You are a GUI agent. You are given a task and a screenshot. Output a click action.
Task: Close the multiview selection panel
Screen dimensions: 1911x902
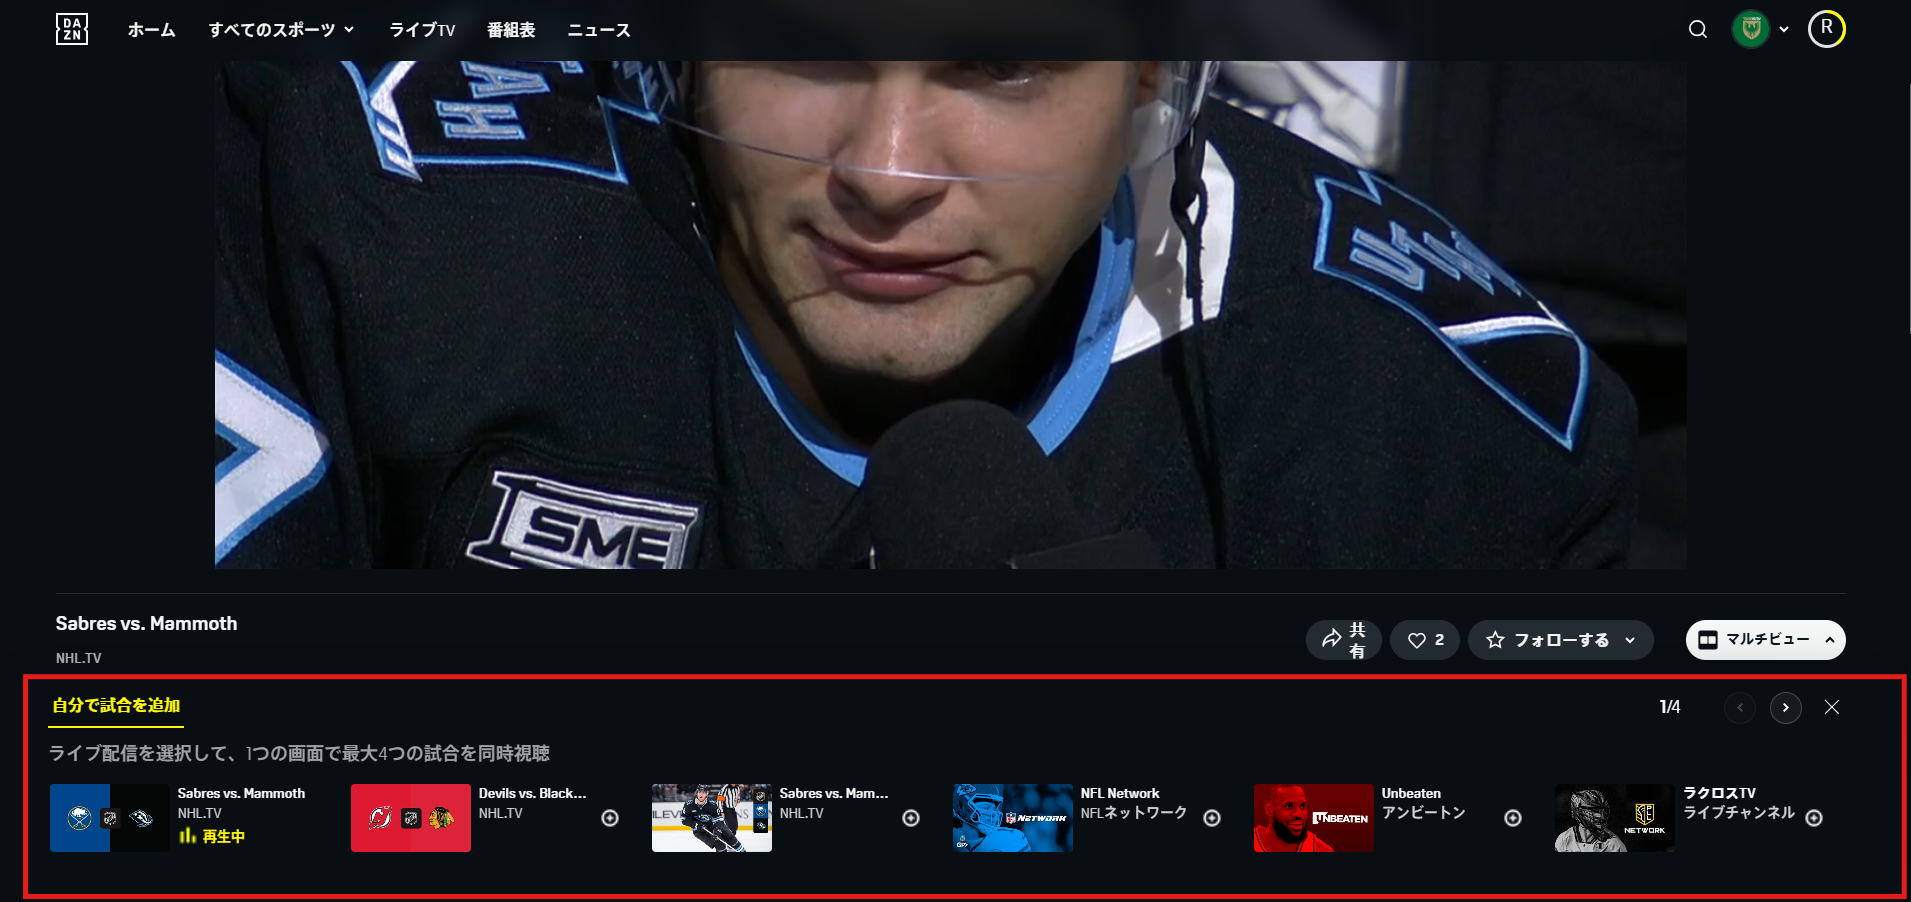click(1833, 707)
